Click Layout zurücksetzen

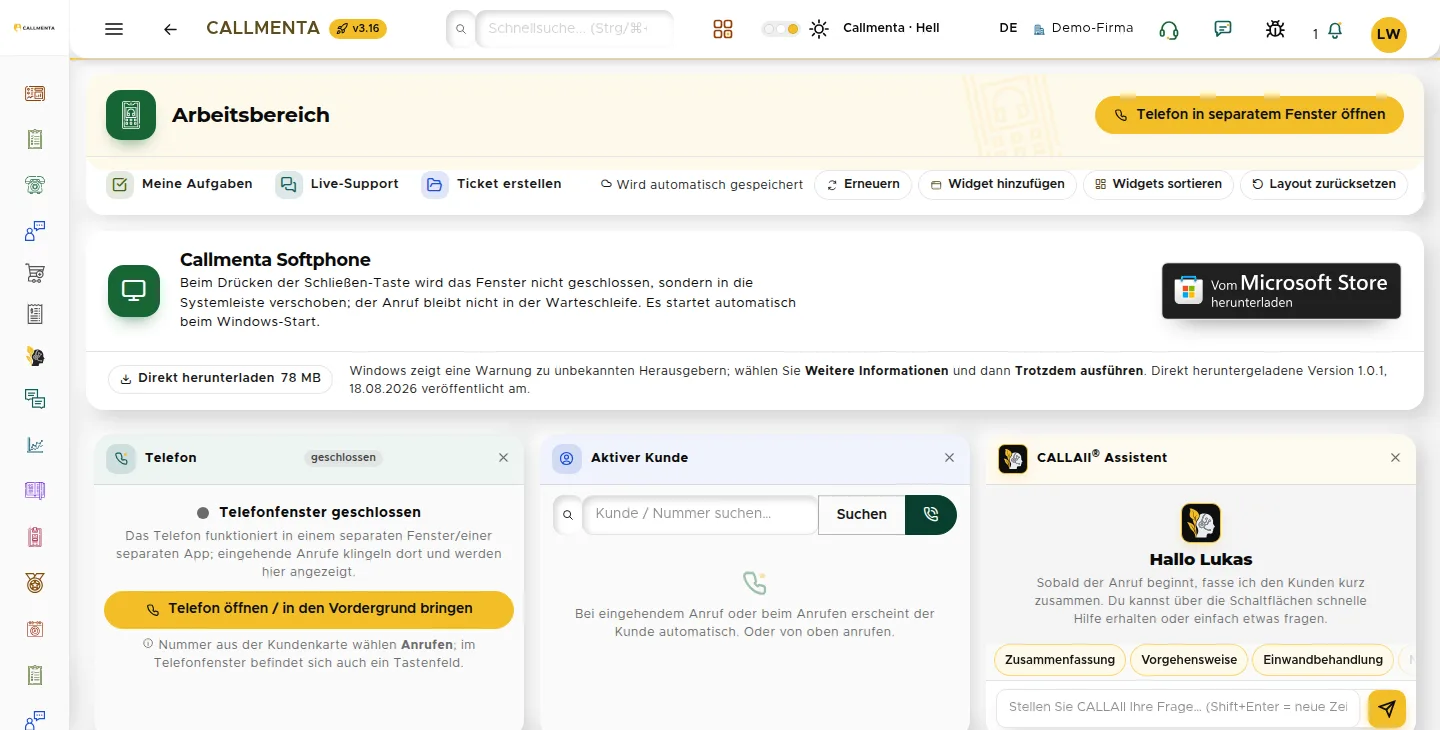[x=1324, y=184]
